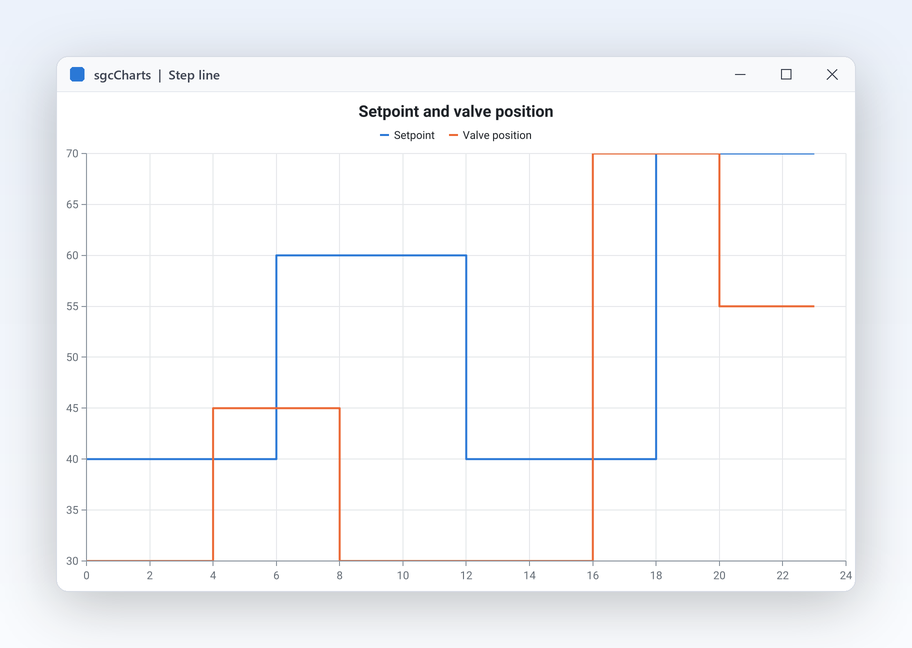Toggle the Valve position legend entry

pyautogui.click(x=490, y=135)
